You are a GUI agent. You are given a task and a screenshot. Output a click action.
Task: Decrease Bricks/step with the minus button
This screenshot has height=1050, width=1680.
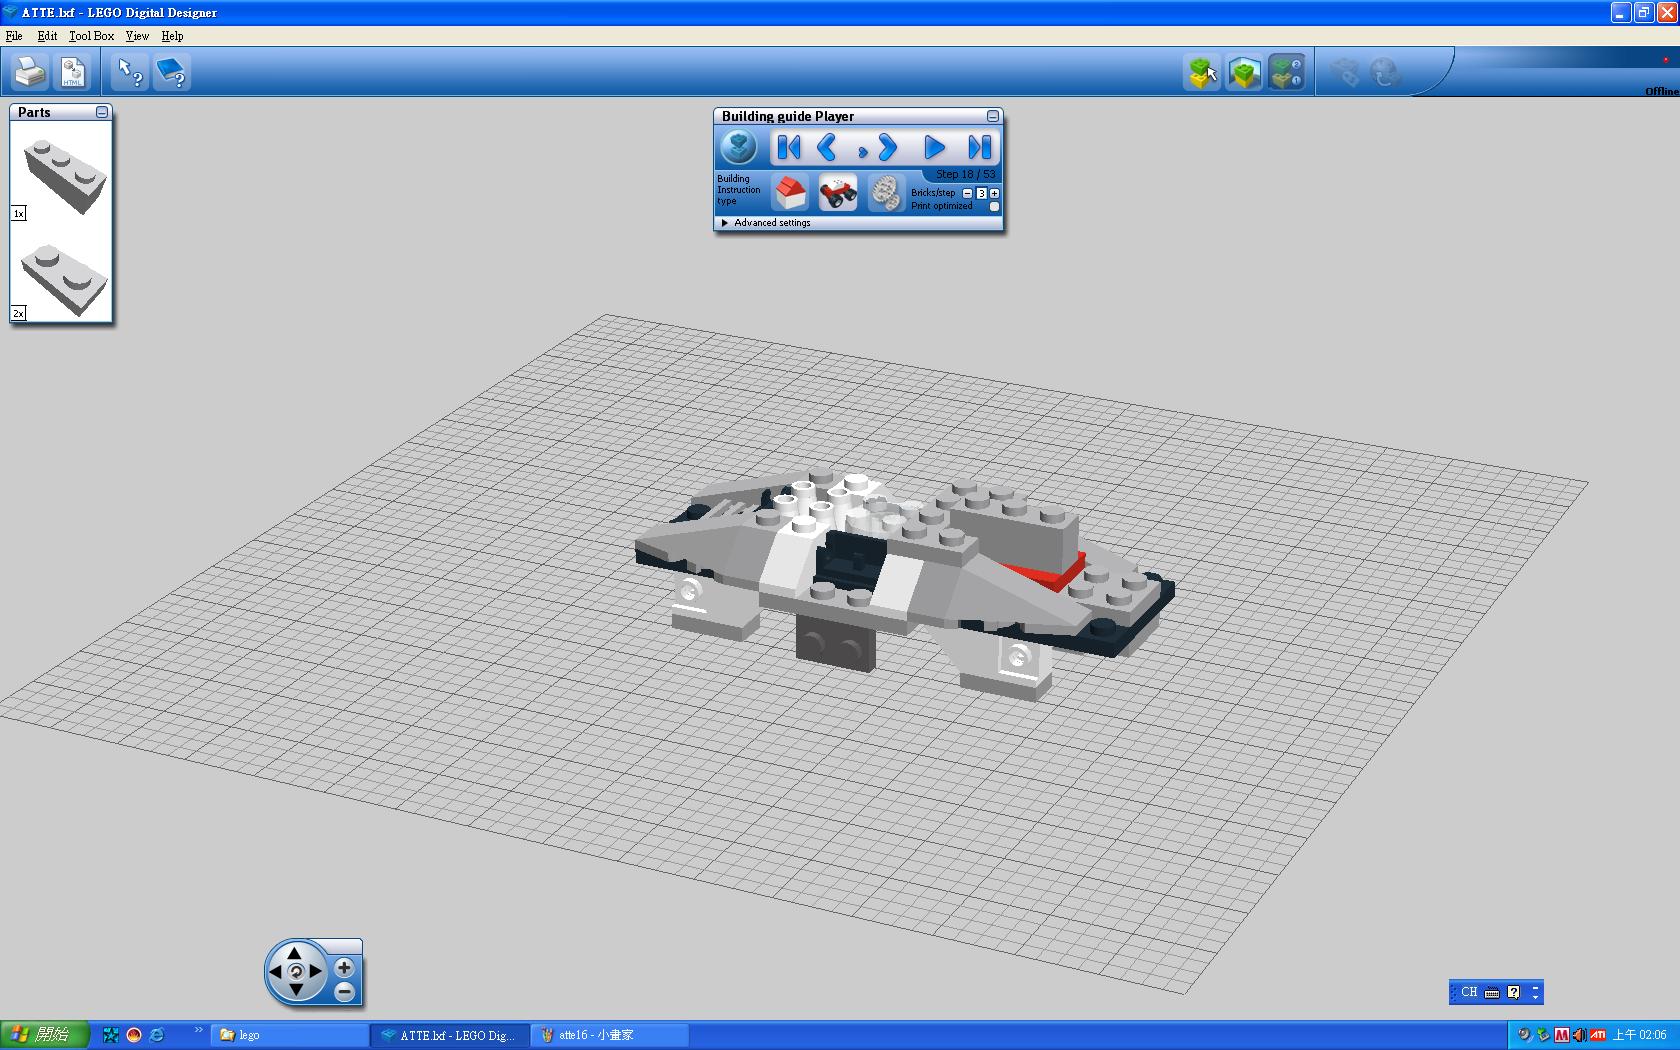pos(967,193)
